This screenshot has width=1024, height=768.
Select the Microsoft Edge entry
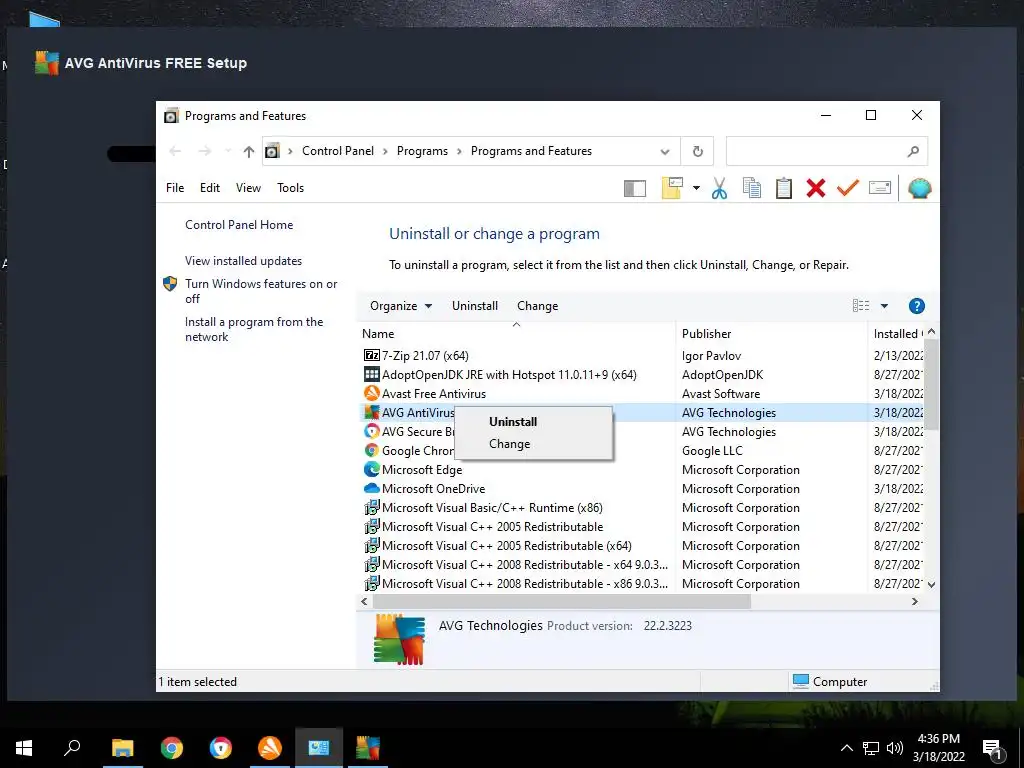(x=422, y=470)
